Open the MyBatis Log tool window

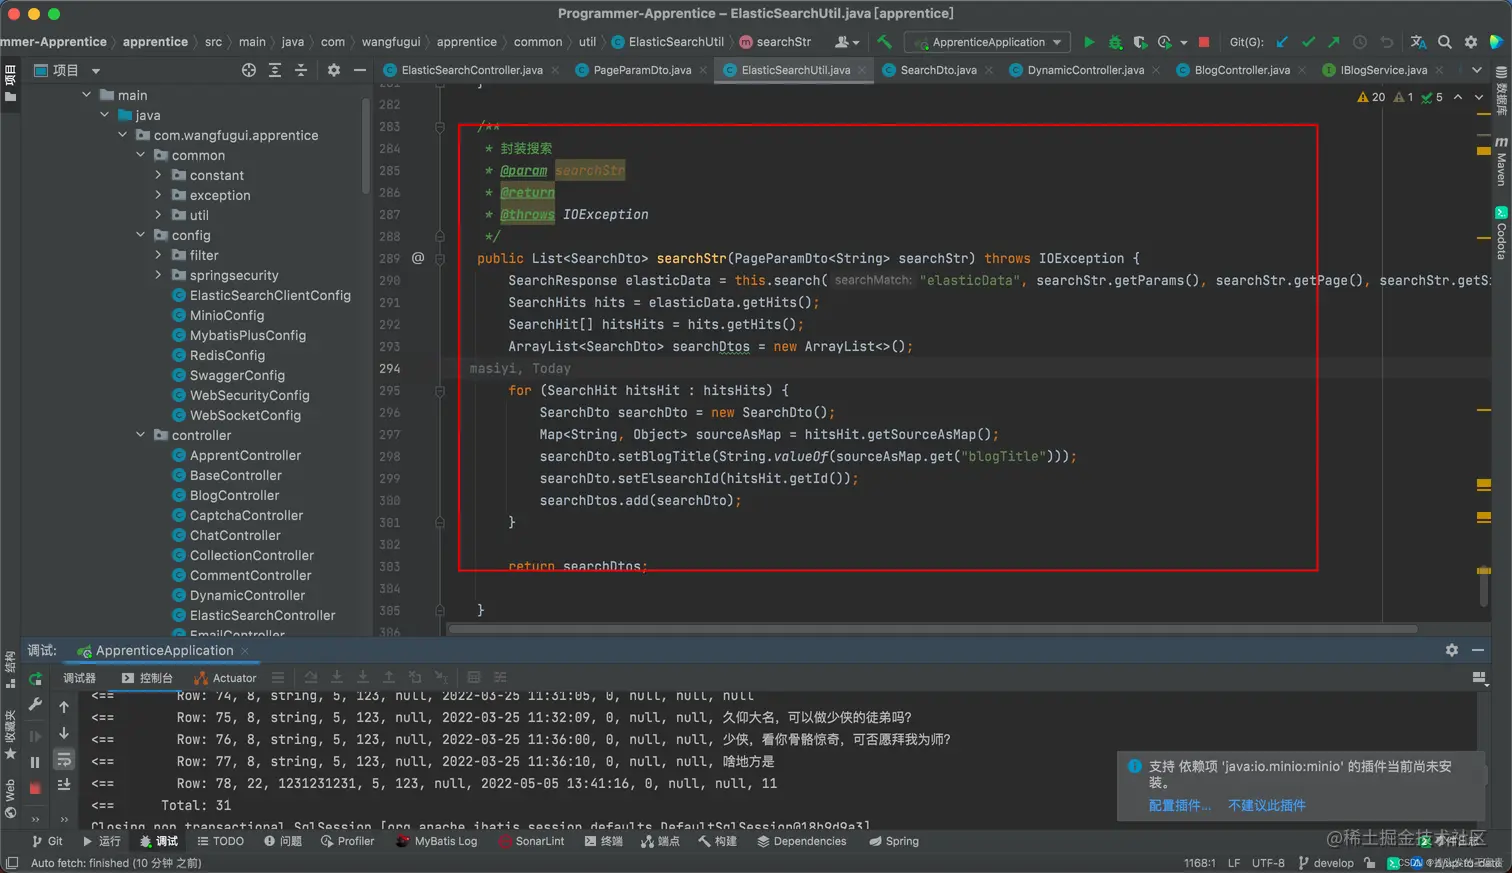(436, 841)
